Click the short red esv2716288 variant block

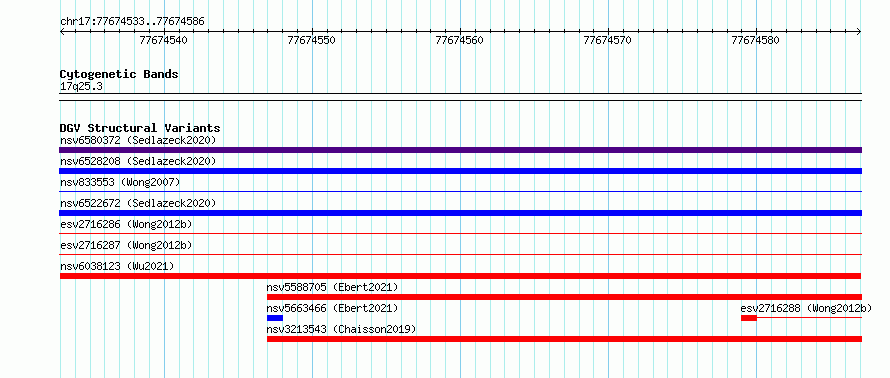pyautogui.click(x=749, y=318)
